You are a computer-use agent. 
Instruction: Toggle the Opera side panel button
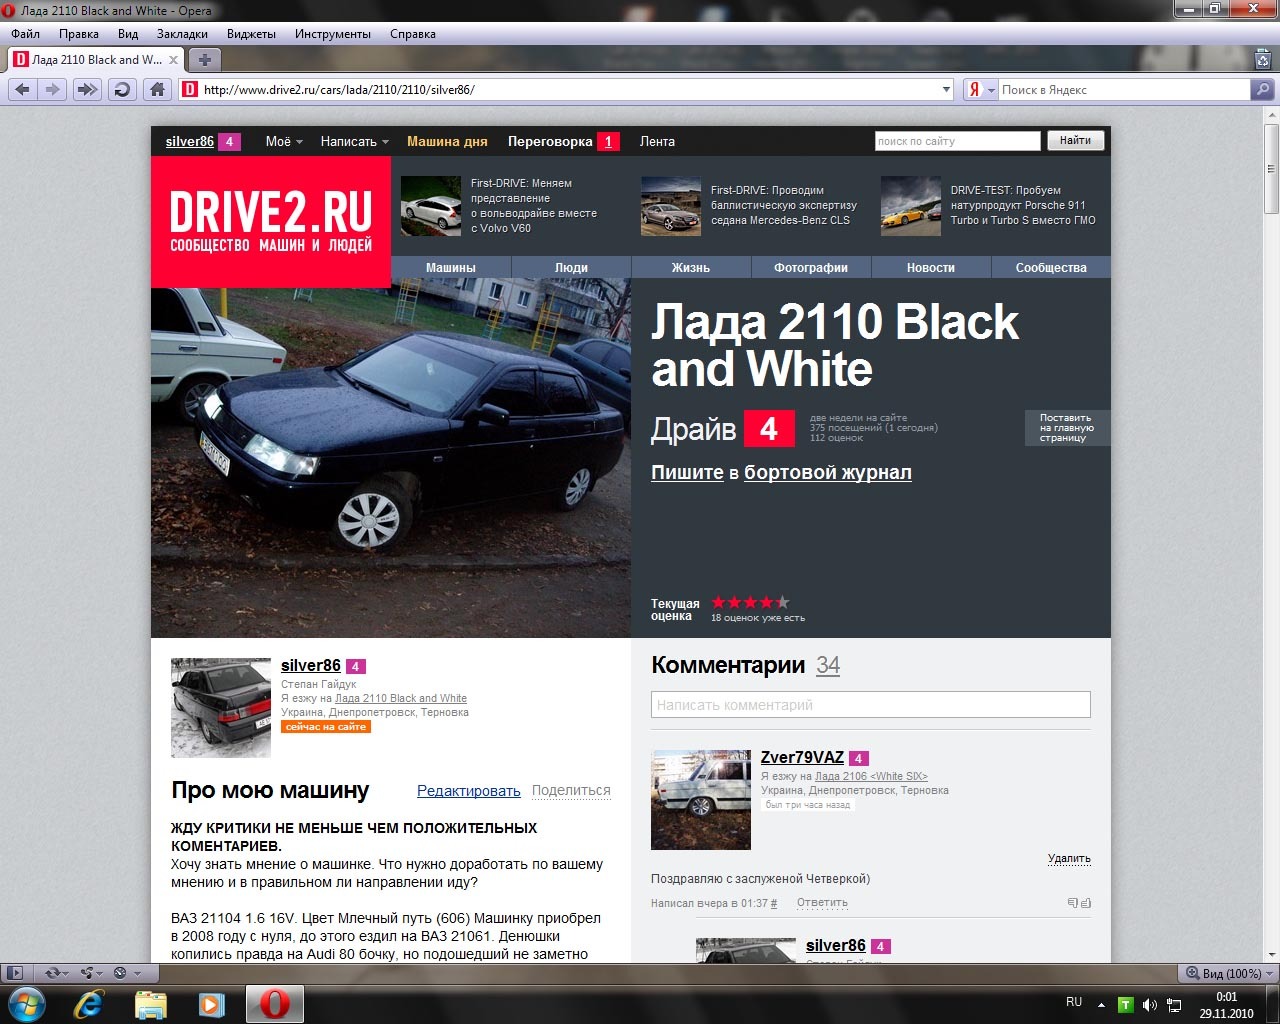coord(14,972)
